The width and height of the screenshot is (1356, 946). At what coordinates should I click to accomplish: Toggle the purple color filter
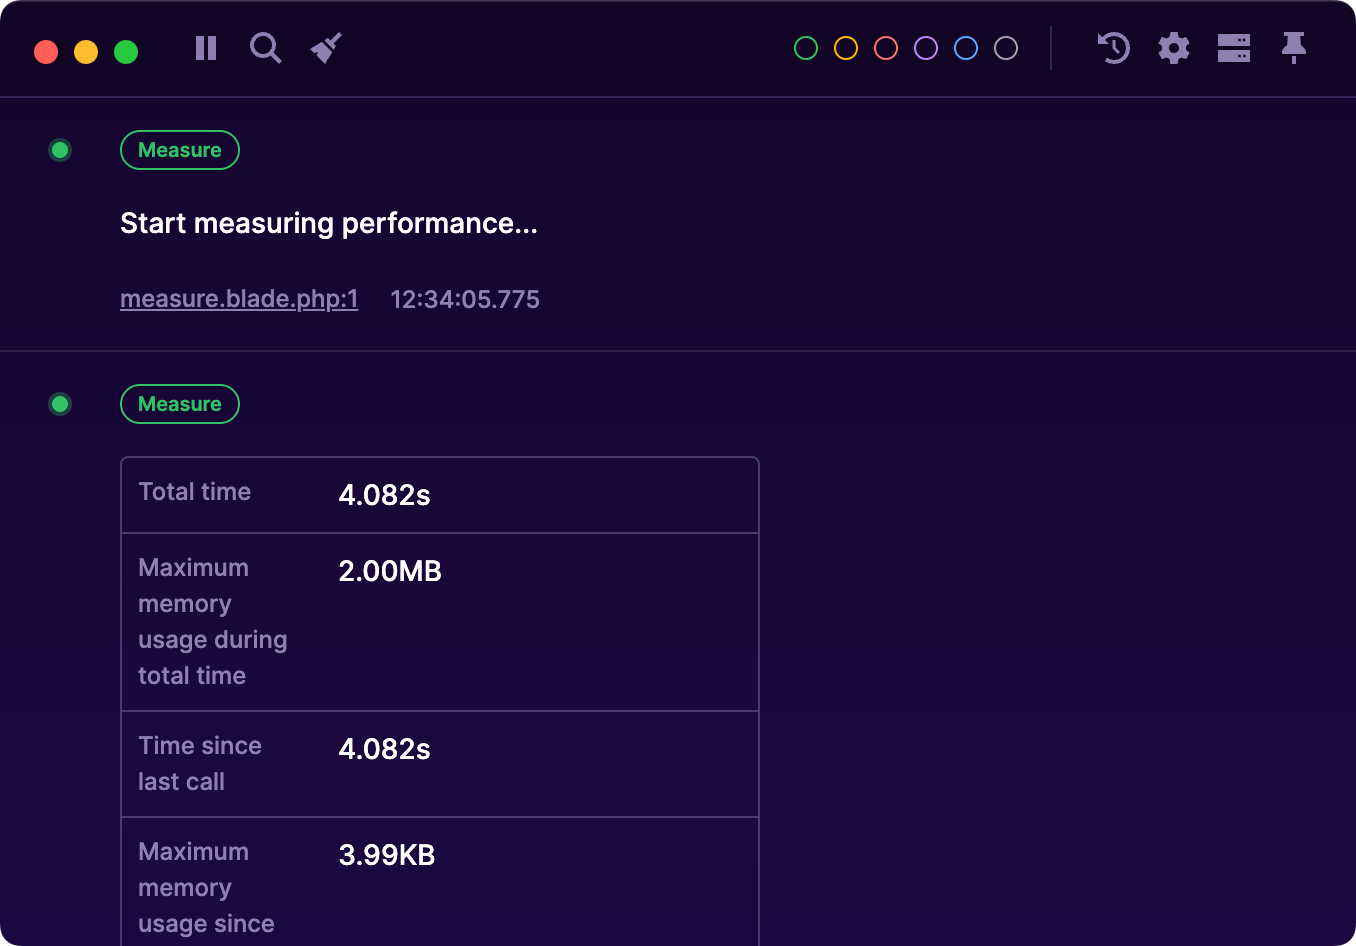point(925,47)
